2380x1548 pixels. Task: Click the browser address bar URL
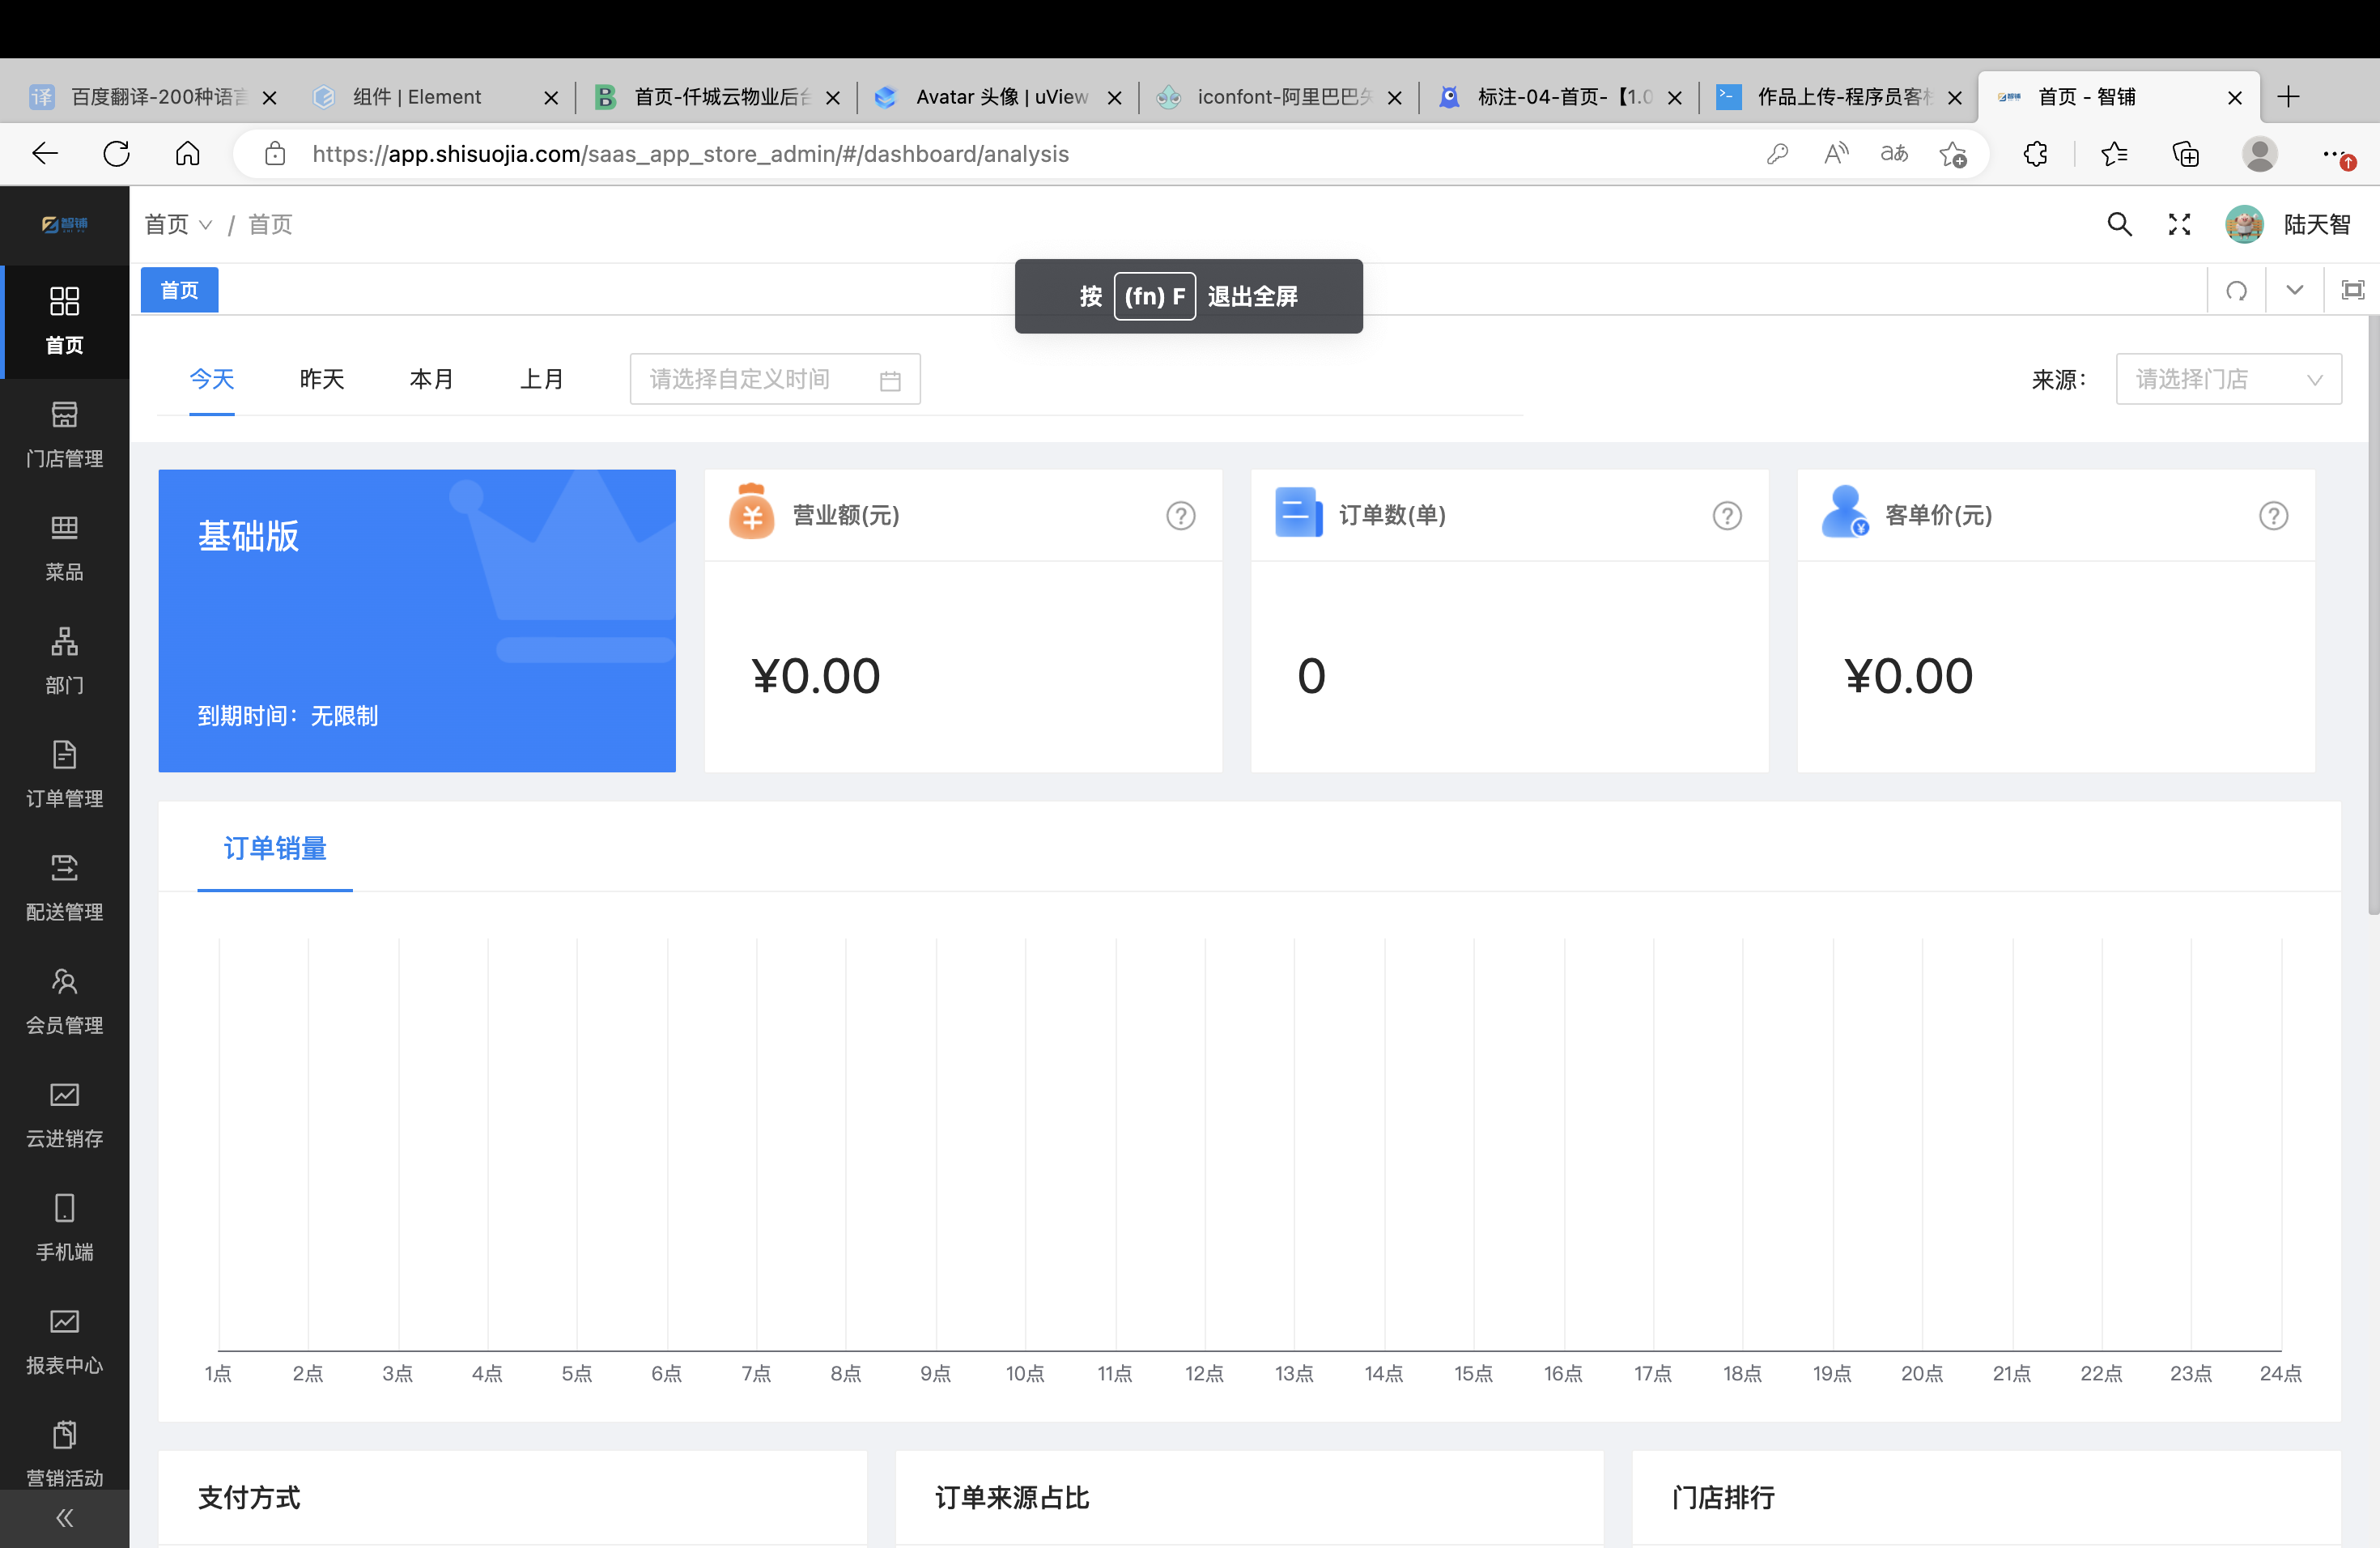(691, 154)
